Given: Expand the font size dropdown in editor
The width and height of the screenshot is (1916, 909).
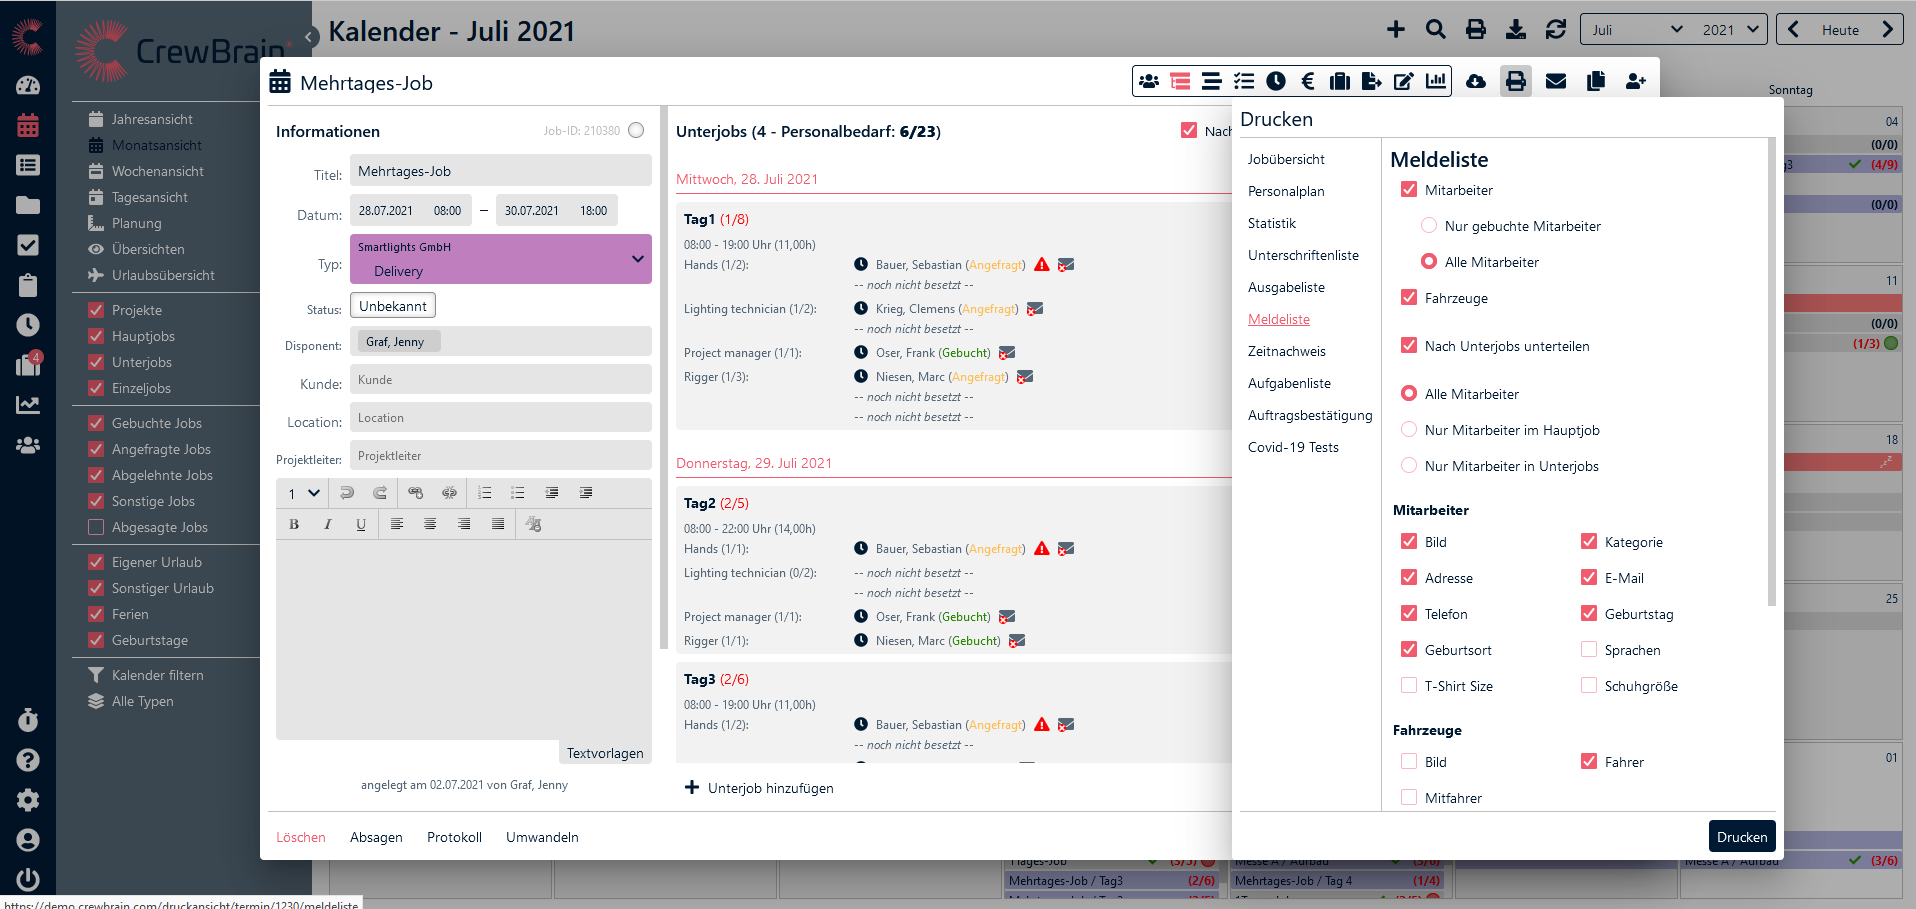Looking at the screenshot, I should pyautogui.click(x=304, y=493).
